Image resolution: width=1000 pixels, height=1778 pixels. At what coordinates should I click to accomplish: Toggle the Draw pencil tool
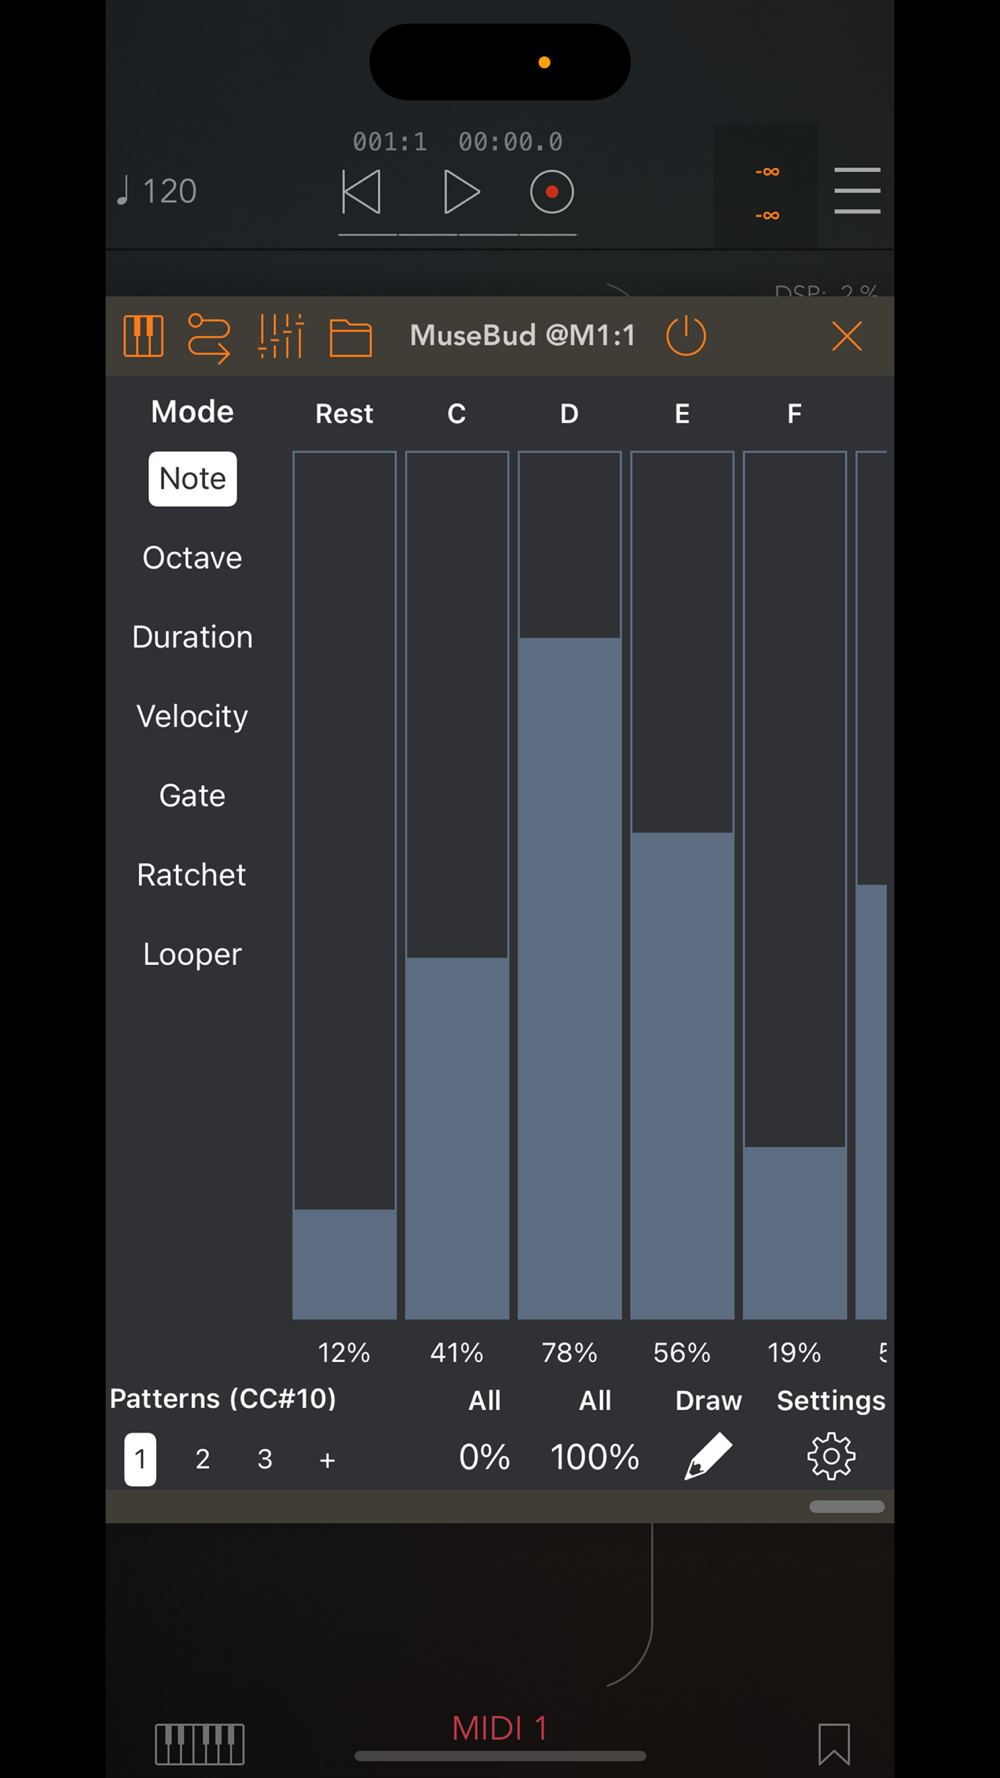(708, 1456)
